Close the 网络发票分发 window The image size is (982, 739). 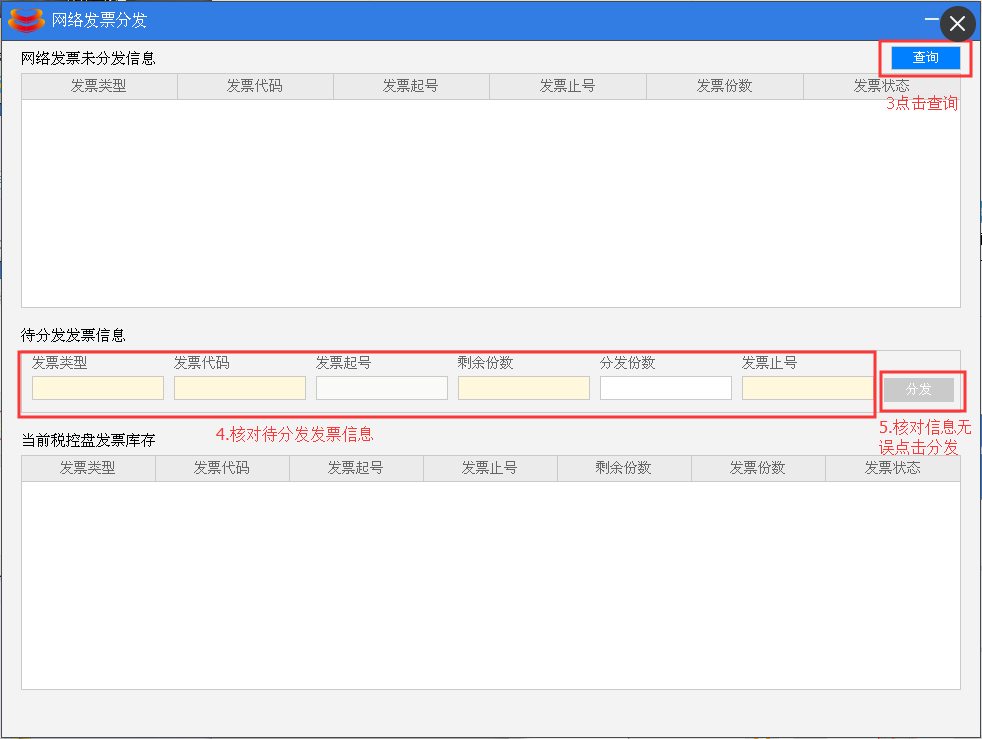(x=957, y=24)
